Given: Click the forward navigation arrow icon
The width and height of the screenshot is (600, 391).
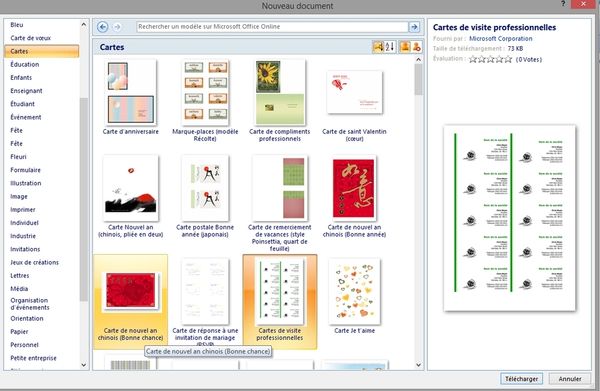Looking at the screenshot, I should point(117,27).
